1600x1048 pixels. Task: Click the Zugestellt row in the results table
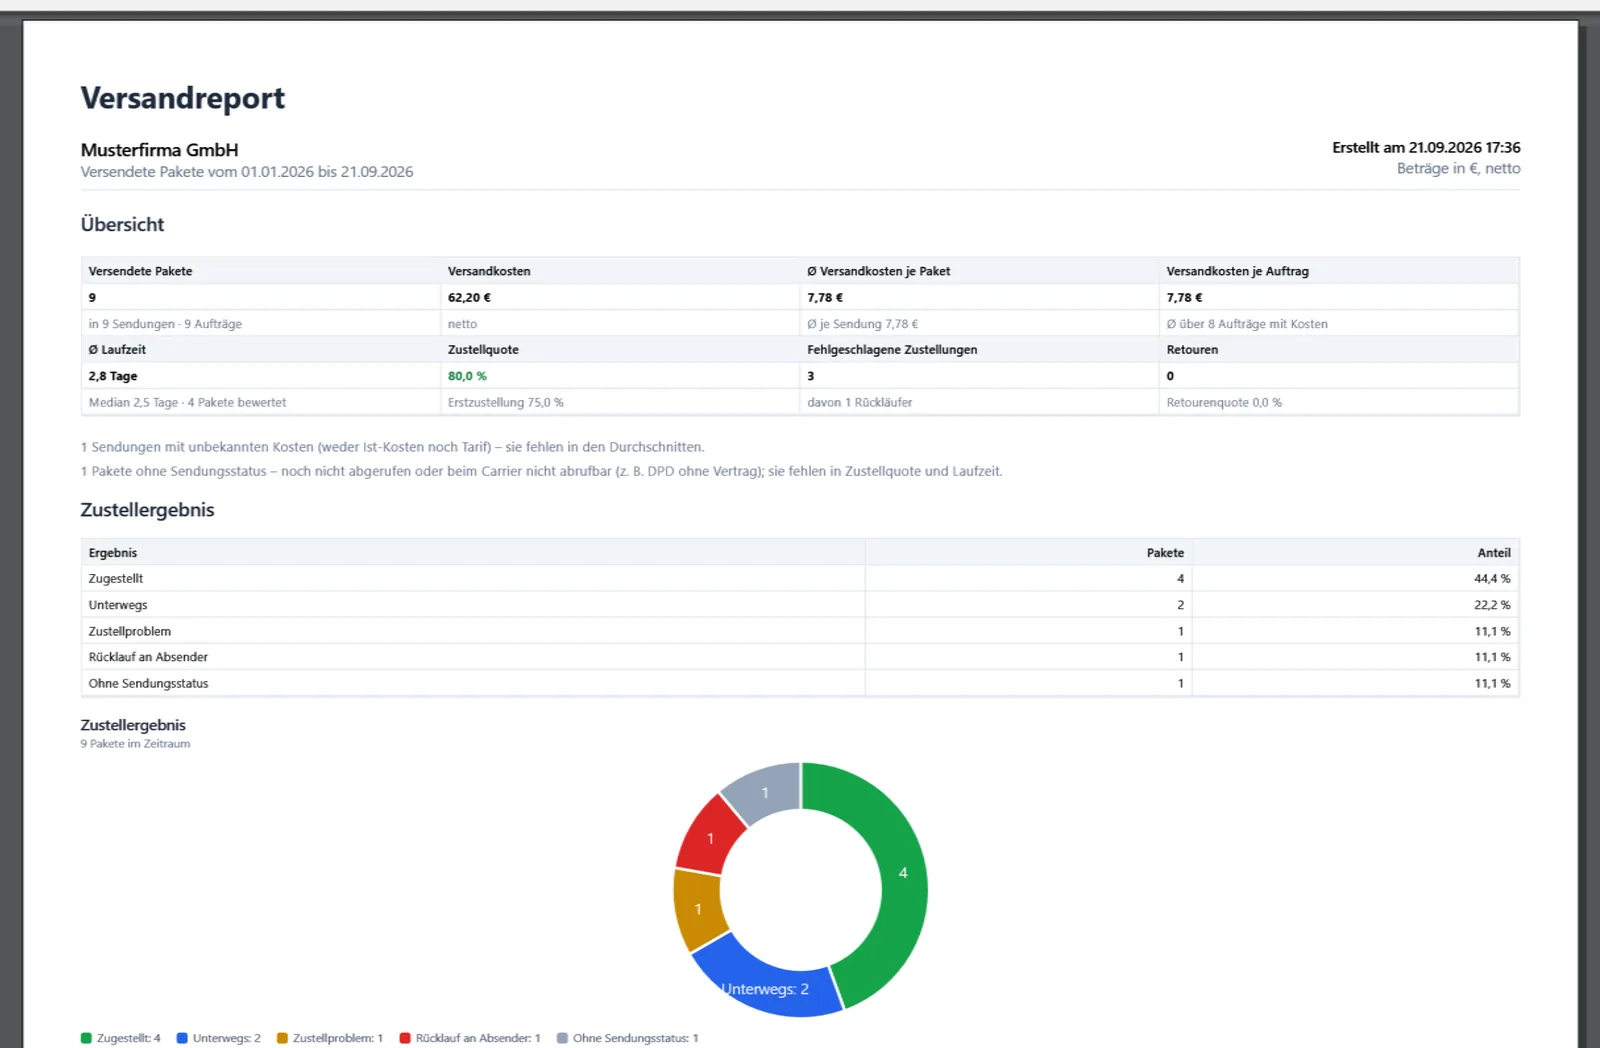[x=800, y=579]
